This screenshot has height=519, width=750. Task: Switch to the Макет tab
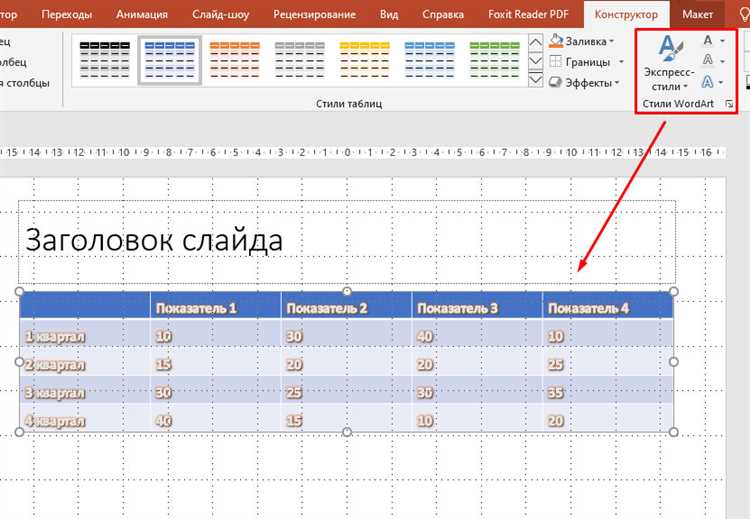click(x=697, y=14)
